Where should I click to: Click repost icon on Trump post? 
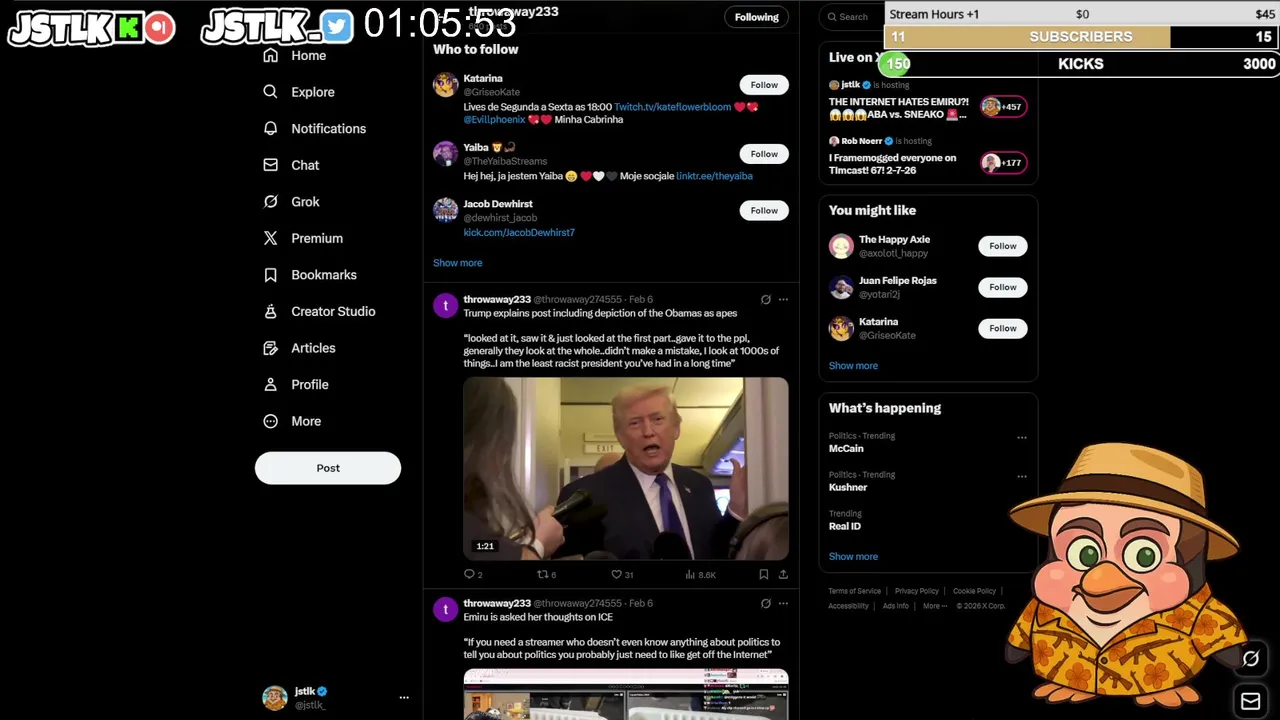(543, 574)
